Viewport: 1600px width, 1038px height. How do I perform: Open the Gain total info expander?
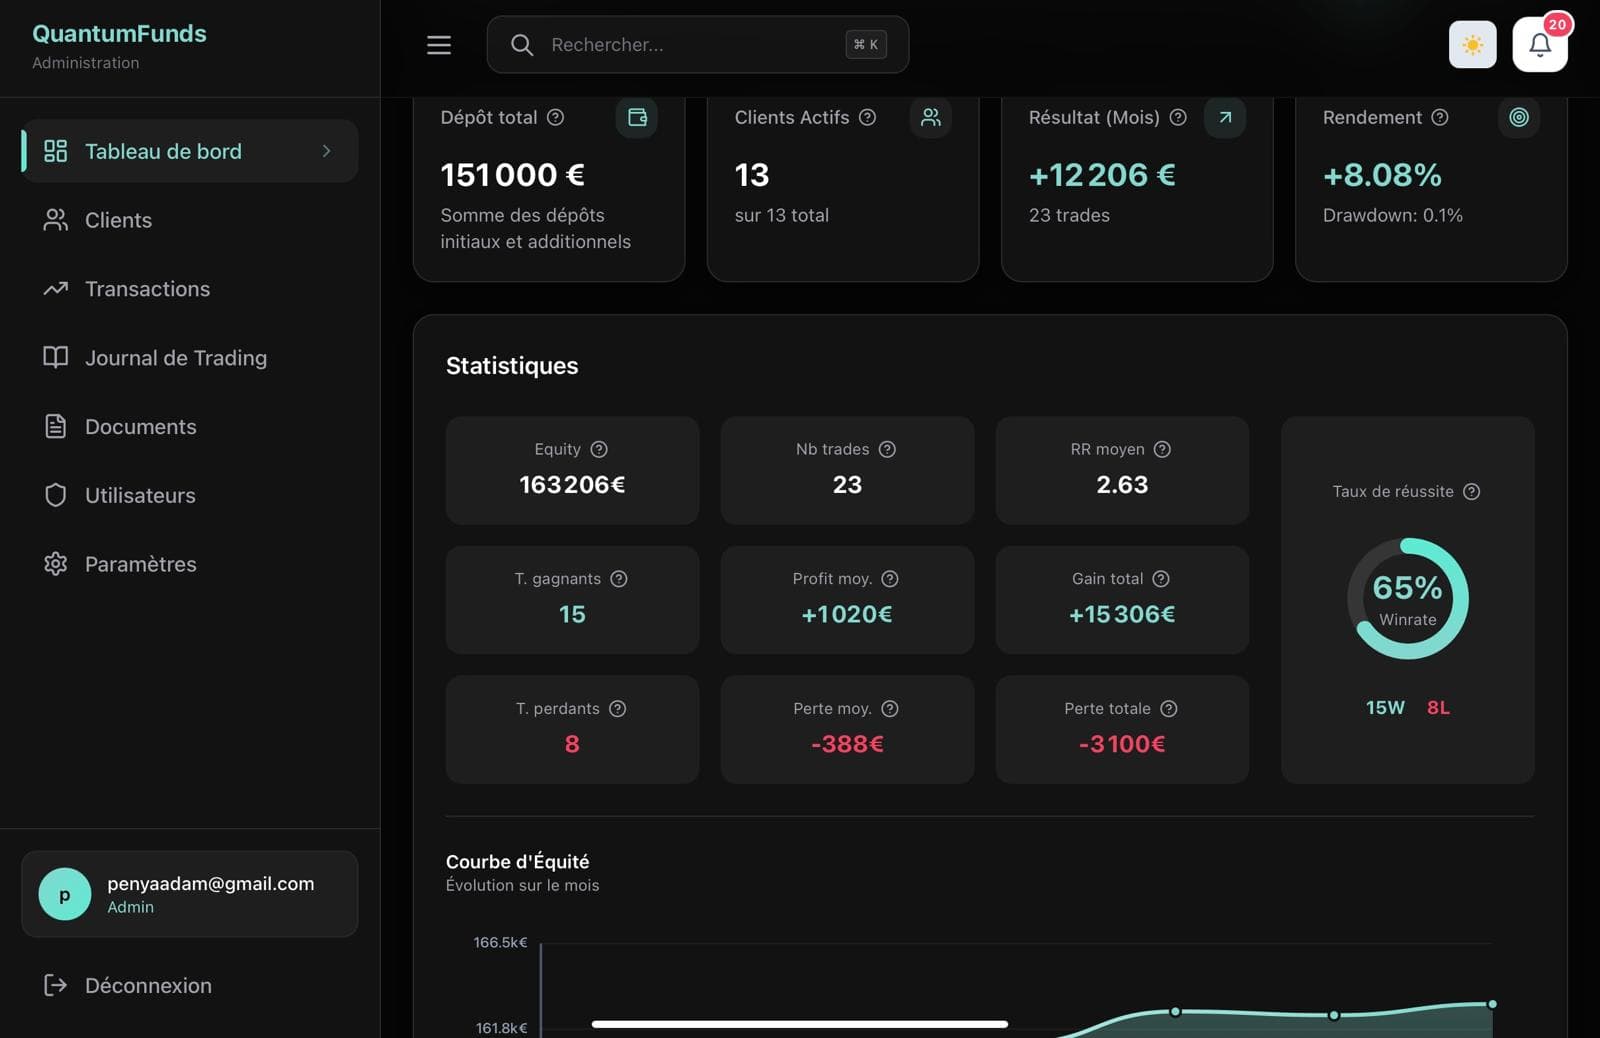tap(1161, 578)
